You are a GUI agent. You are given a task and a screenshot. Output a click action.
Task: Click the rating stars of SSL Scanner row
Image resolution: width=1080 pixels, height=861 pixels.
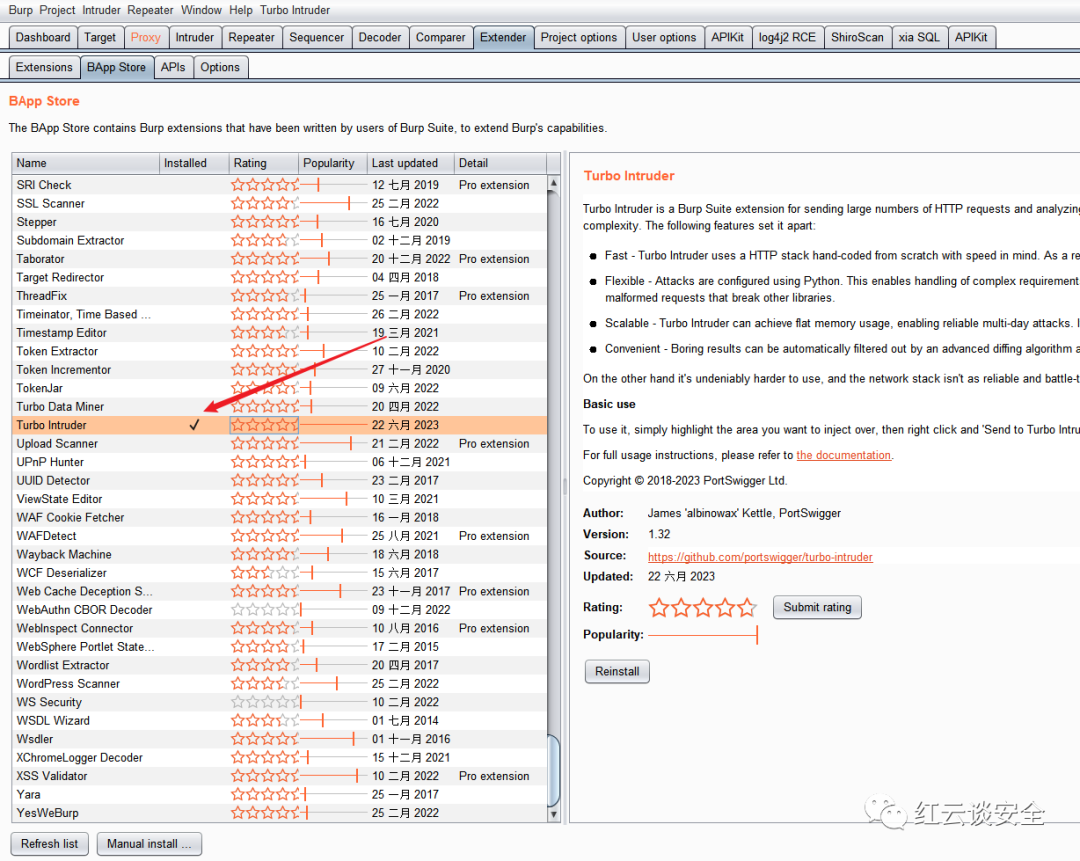[x=265, y=203]
